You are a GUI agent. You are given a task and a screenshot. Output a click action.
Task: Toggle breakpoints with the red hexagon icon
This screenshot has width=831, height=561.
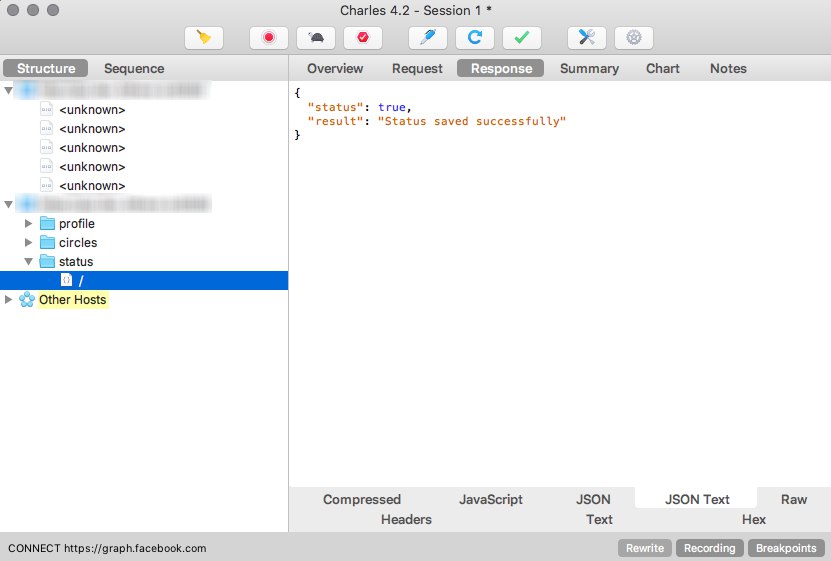point(363,38)
